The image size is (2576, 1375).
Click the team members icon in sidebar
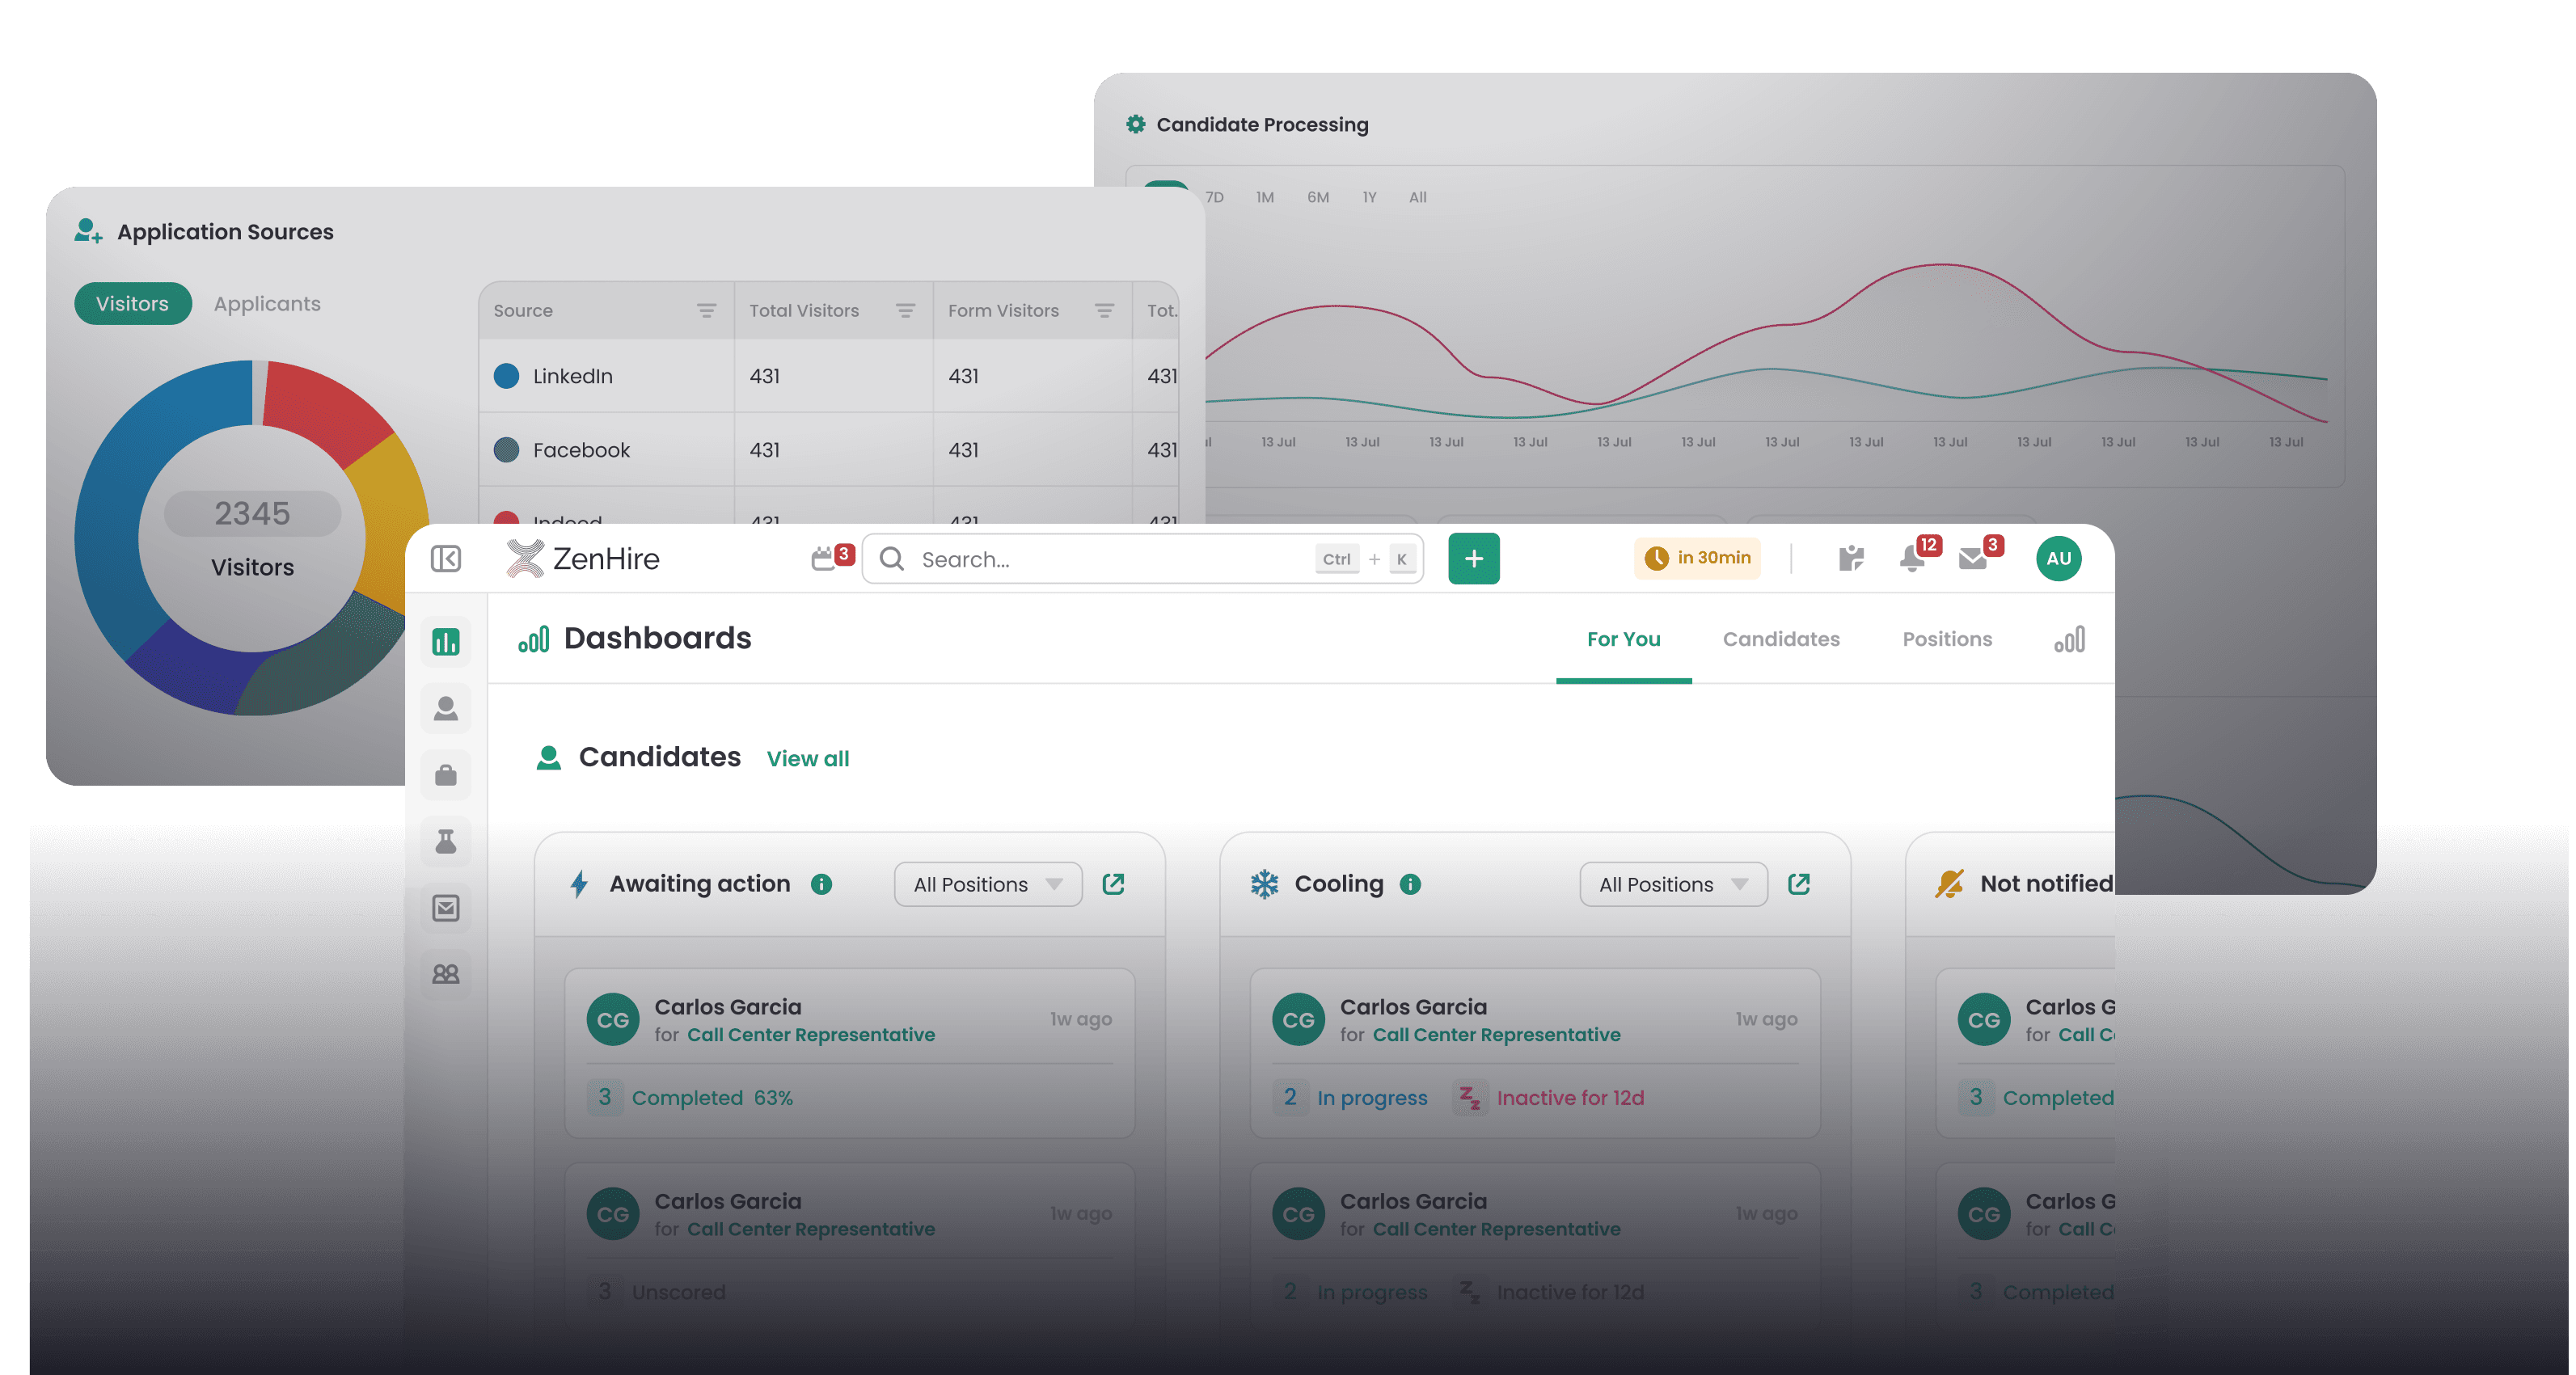[445, 974]
